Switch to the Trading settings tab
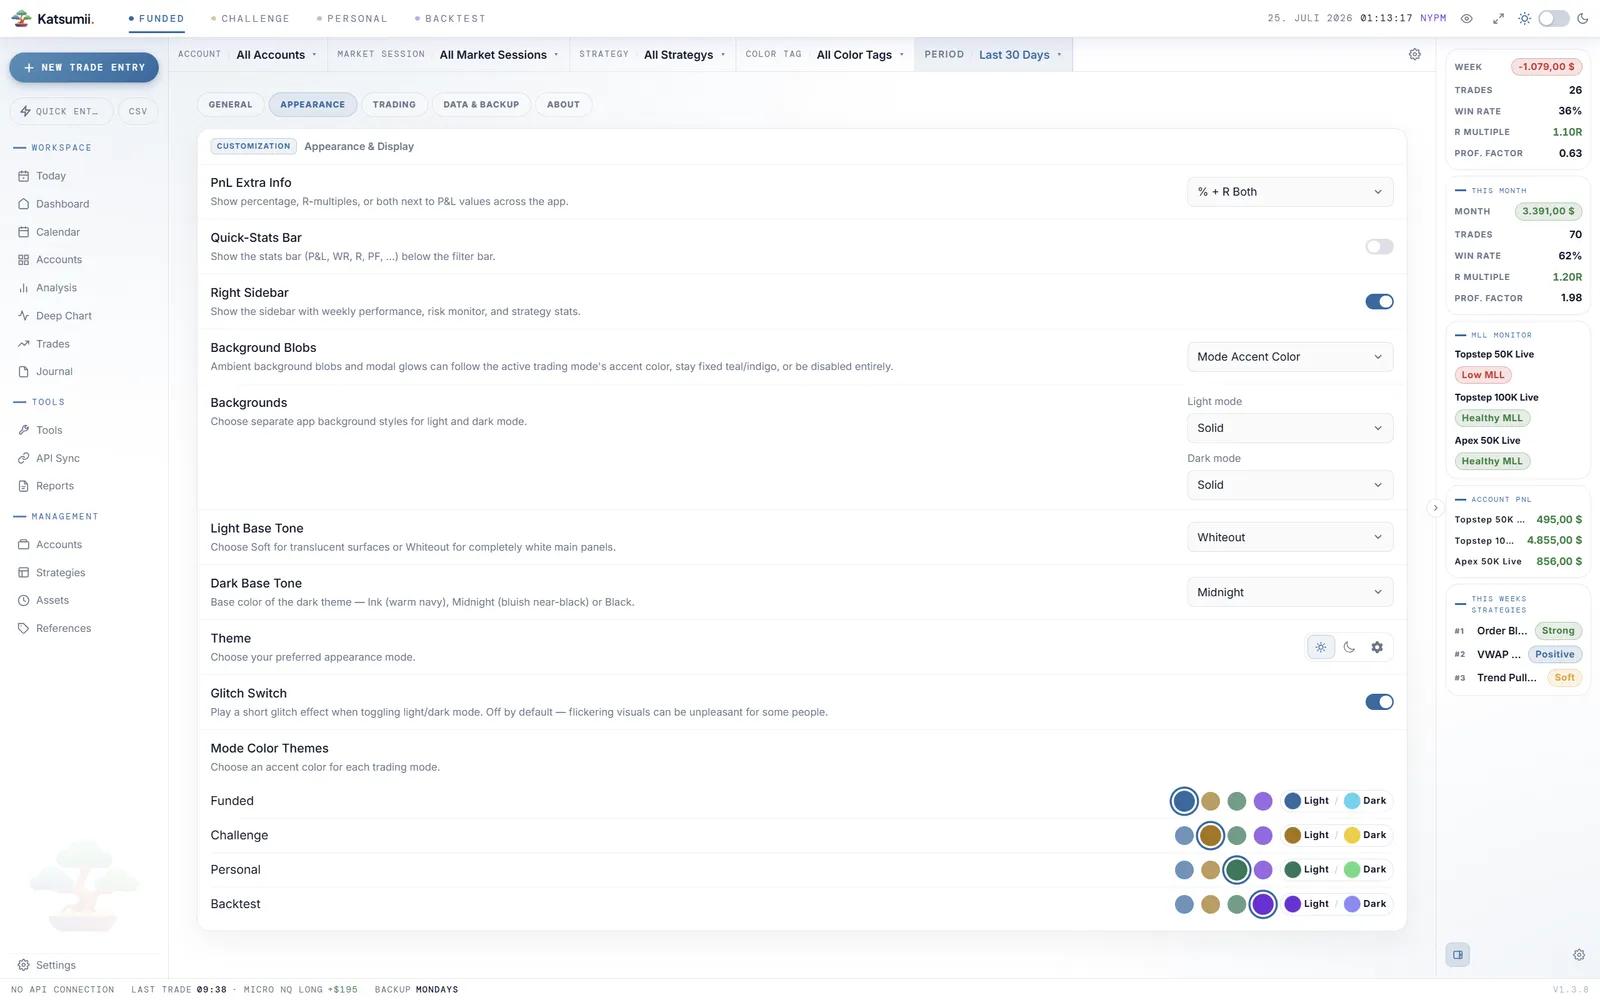 click(394, 105)
